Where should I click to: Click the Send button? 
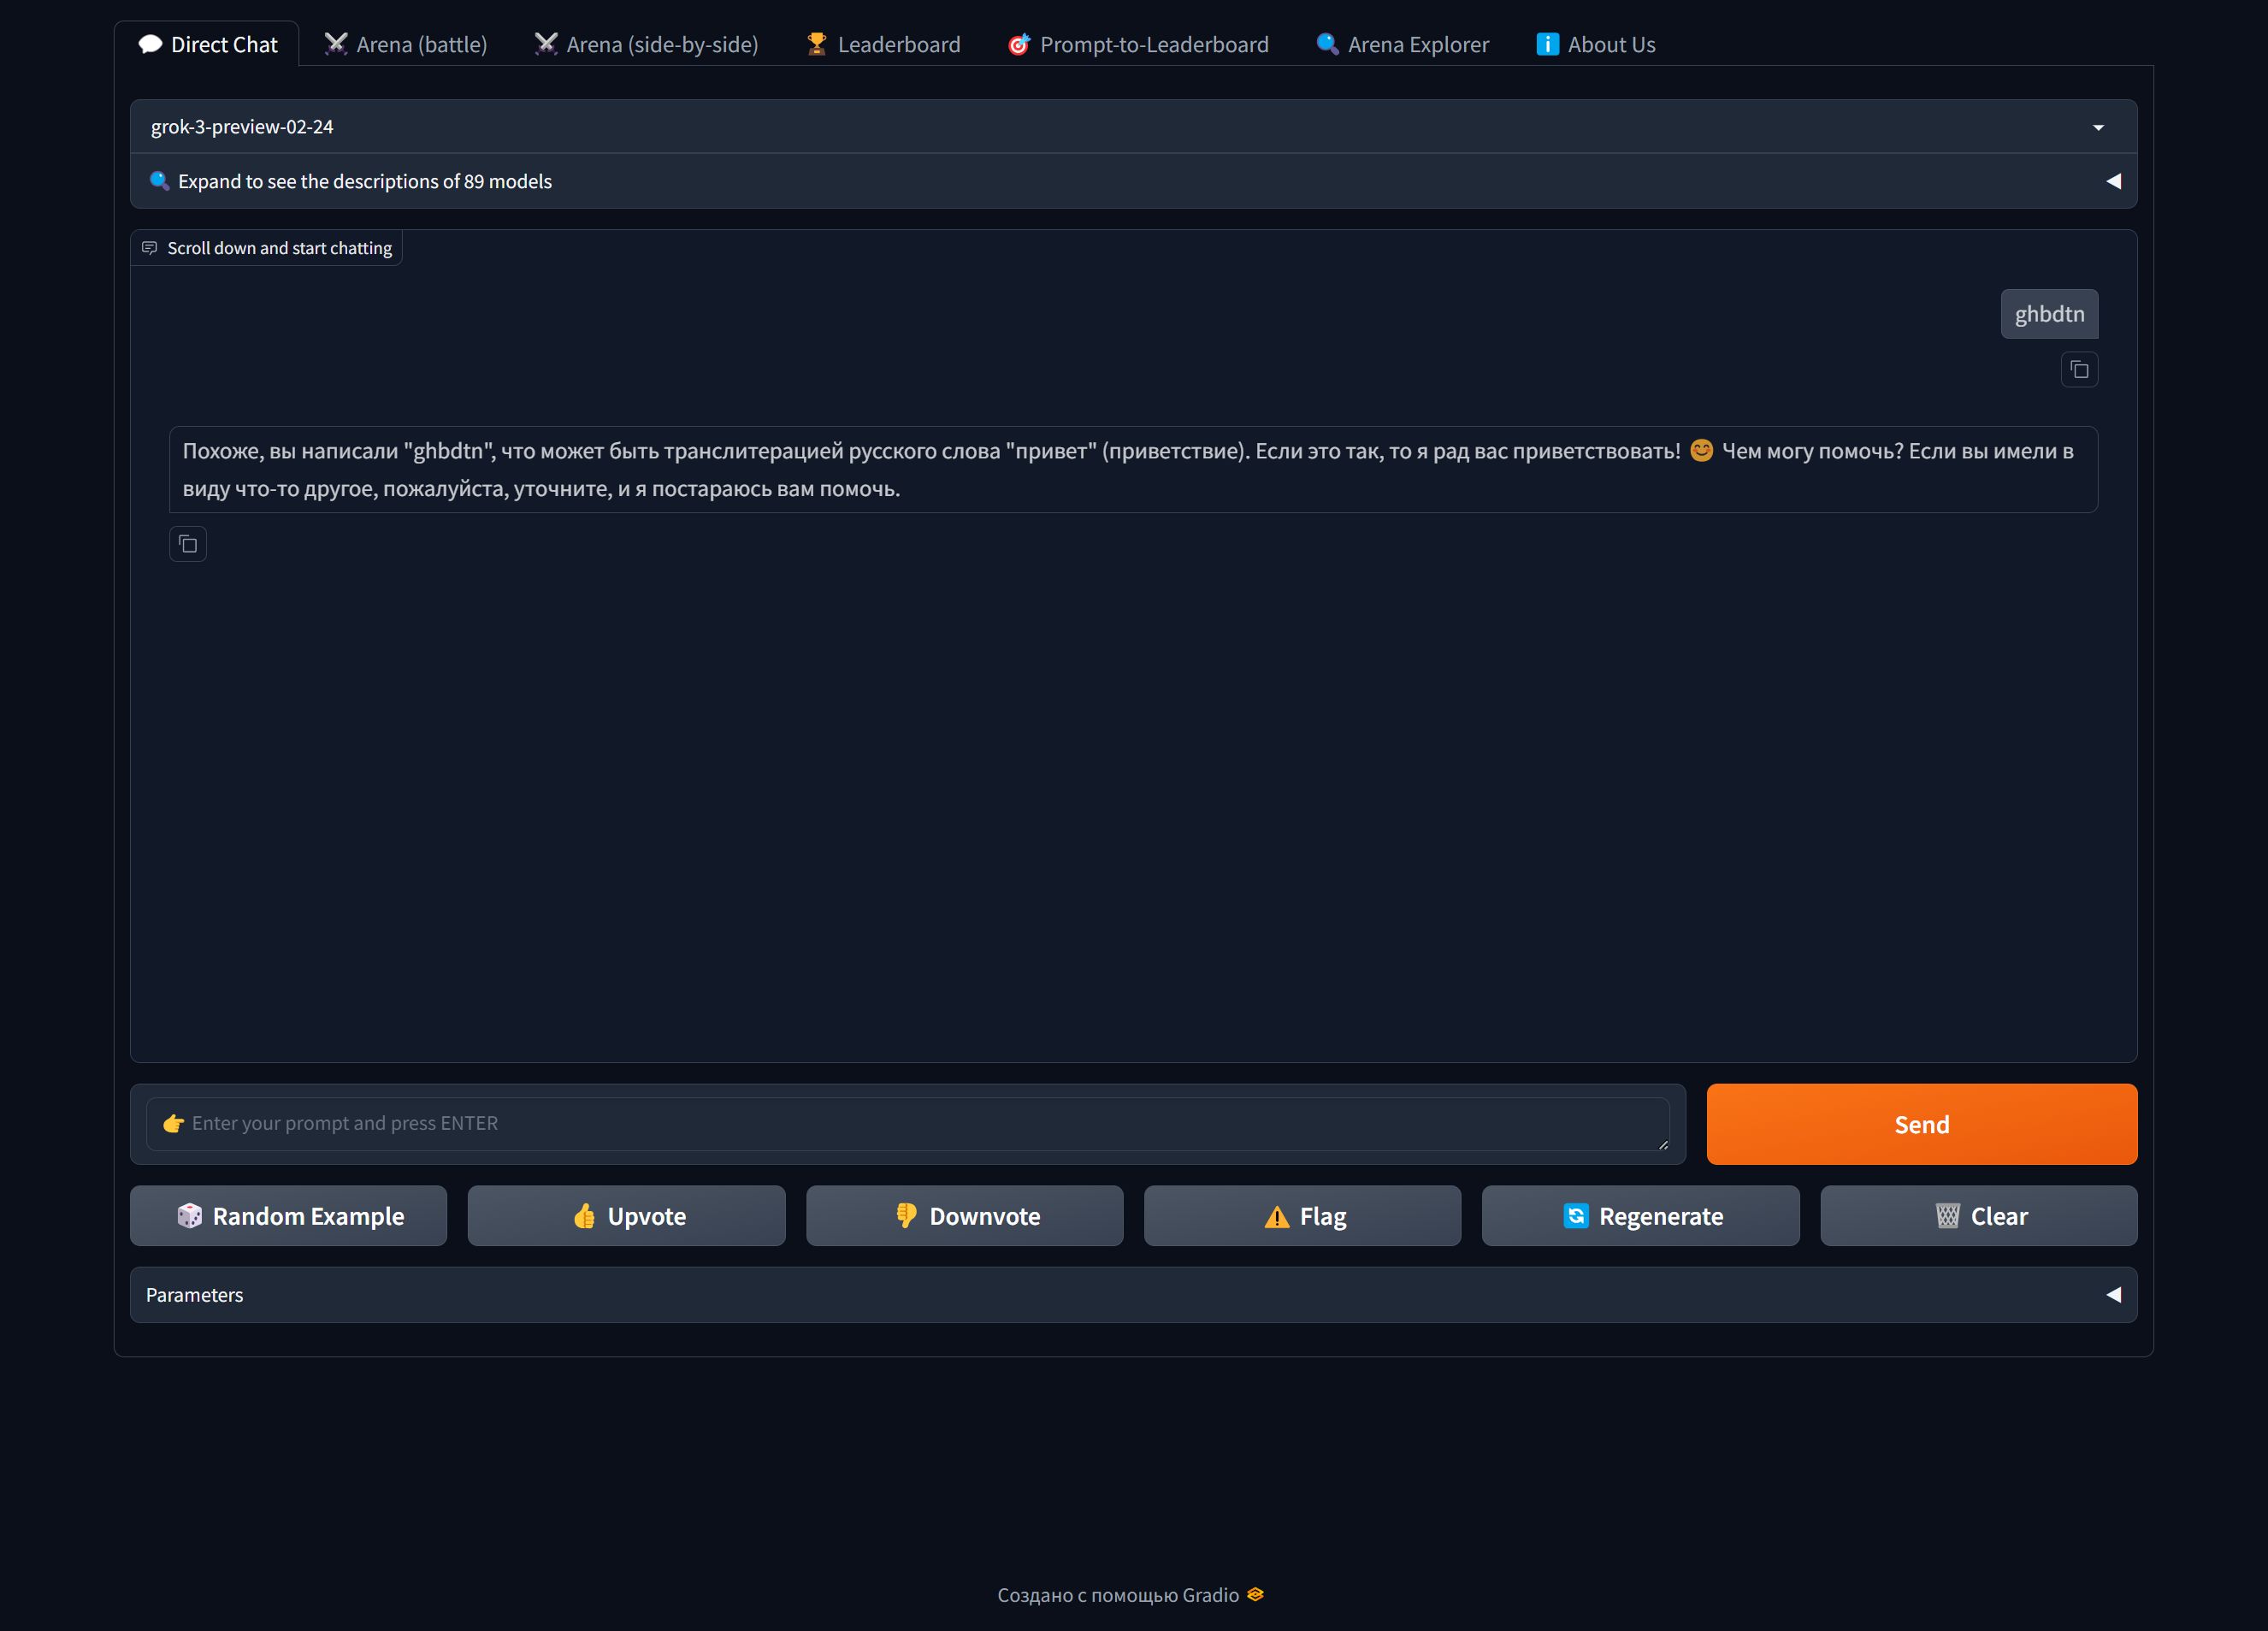pos(1921,1124)
